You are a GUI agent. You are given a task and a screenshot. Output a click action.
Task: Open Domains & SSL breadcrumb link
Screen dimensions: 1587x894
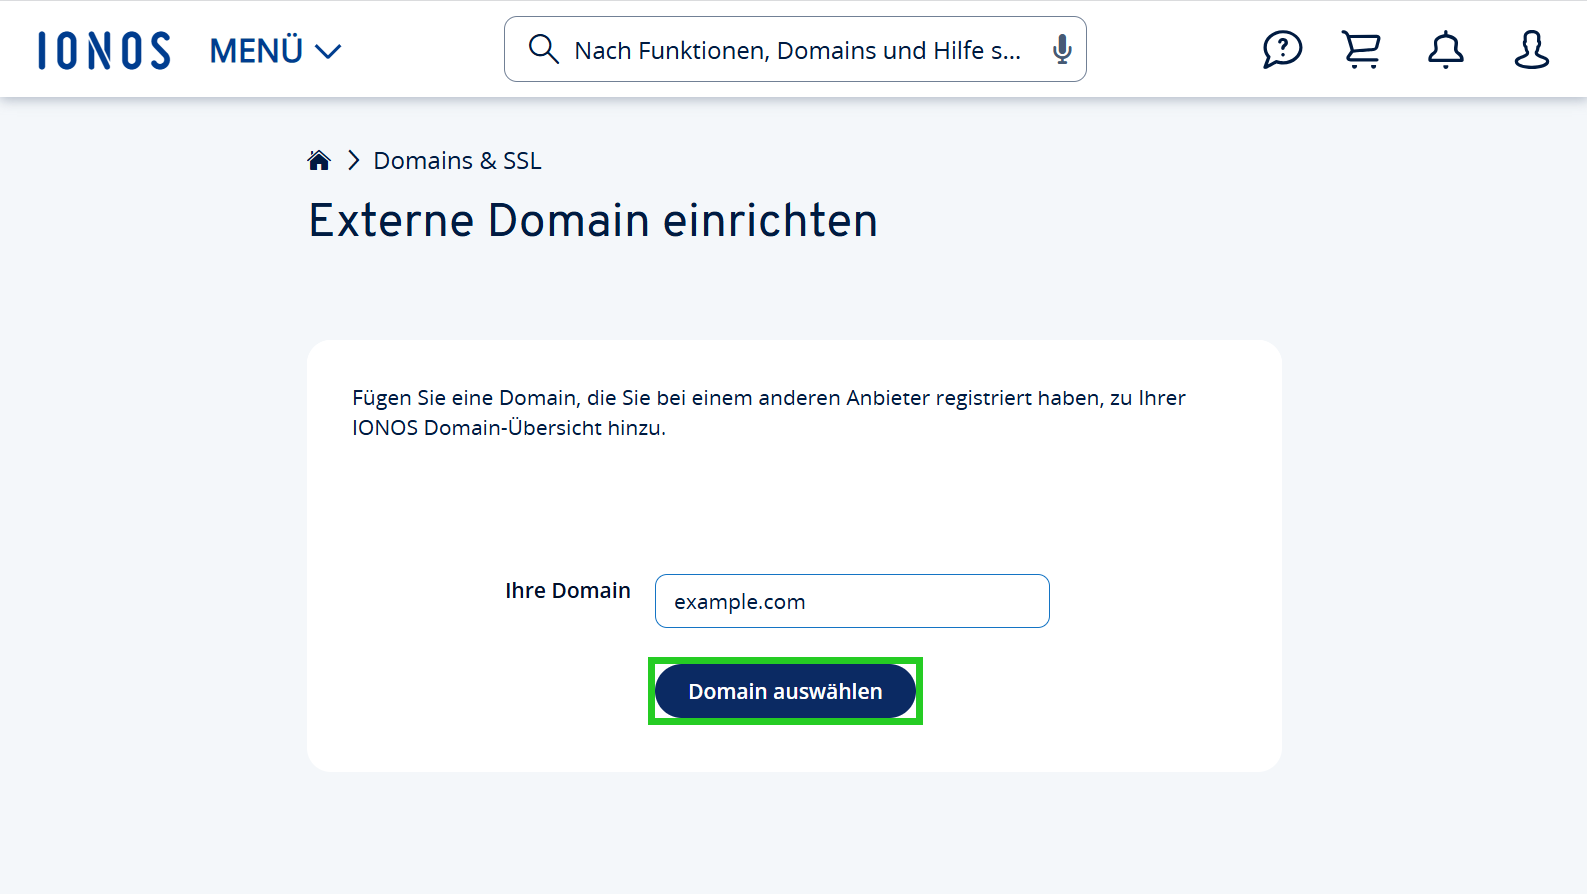pos(457,160)
